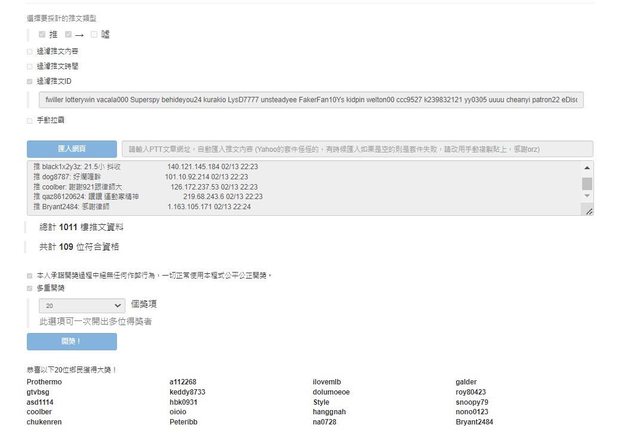Toggle the → arrow-type checkbox

click(67, 34)
